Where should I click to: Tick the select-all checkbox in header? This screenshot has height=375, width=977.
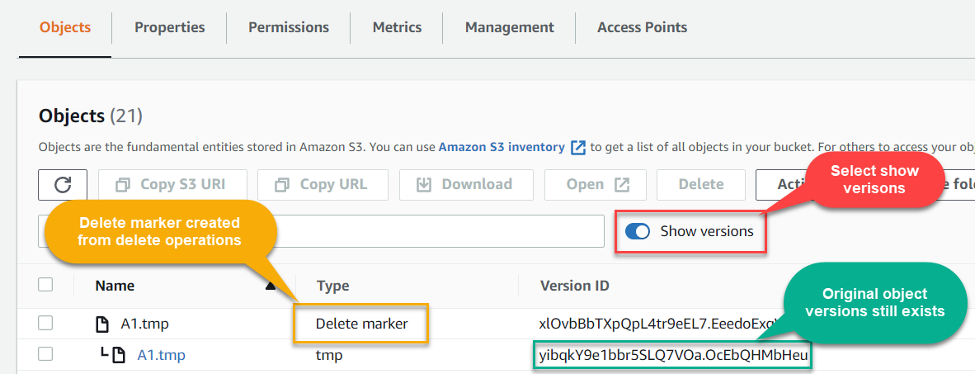click(45, 285)
